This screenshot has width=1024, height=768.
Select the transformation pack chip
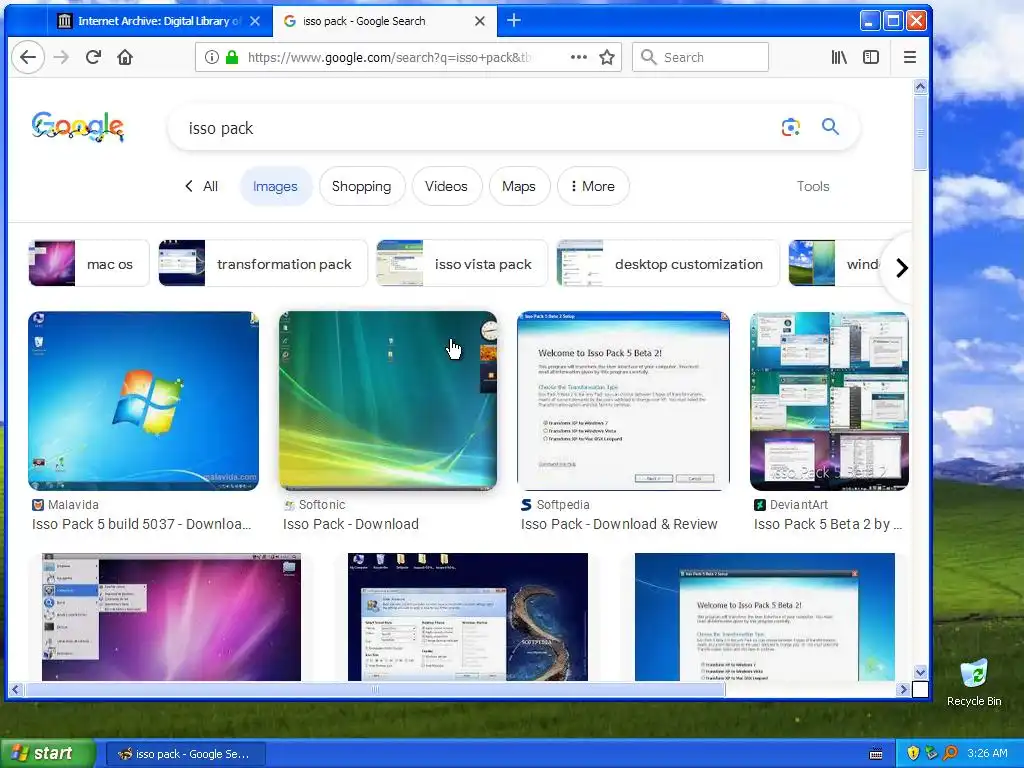pyautogui.click(x=263, y=264)
